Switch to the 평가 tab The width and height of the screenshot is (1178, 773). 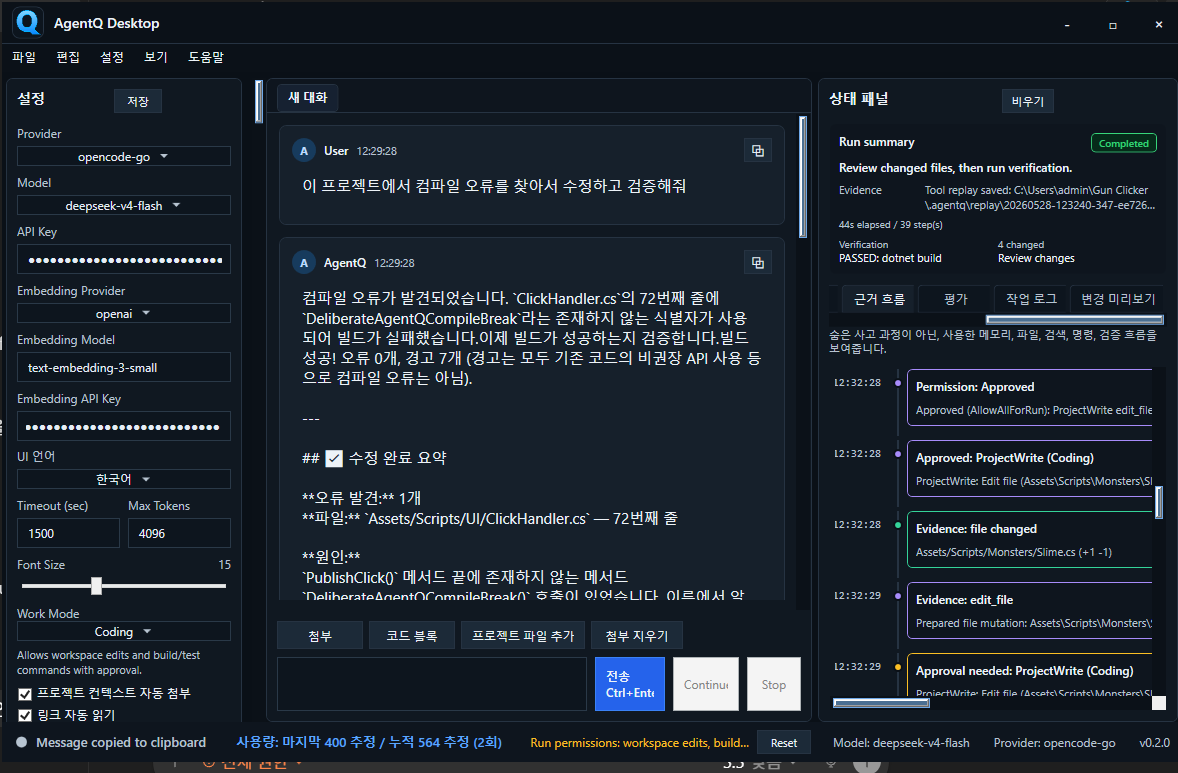(x=956, y=299)
